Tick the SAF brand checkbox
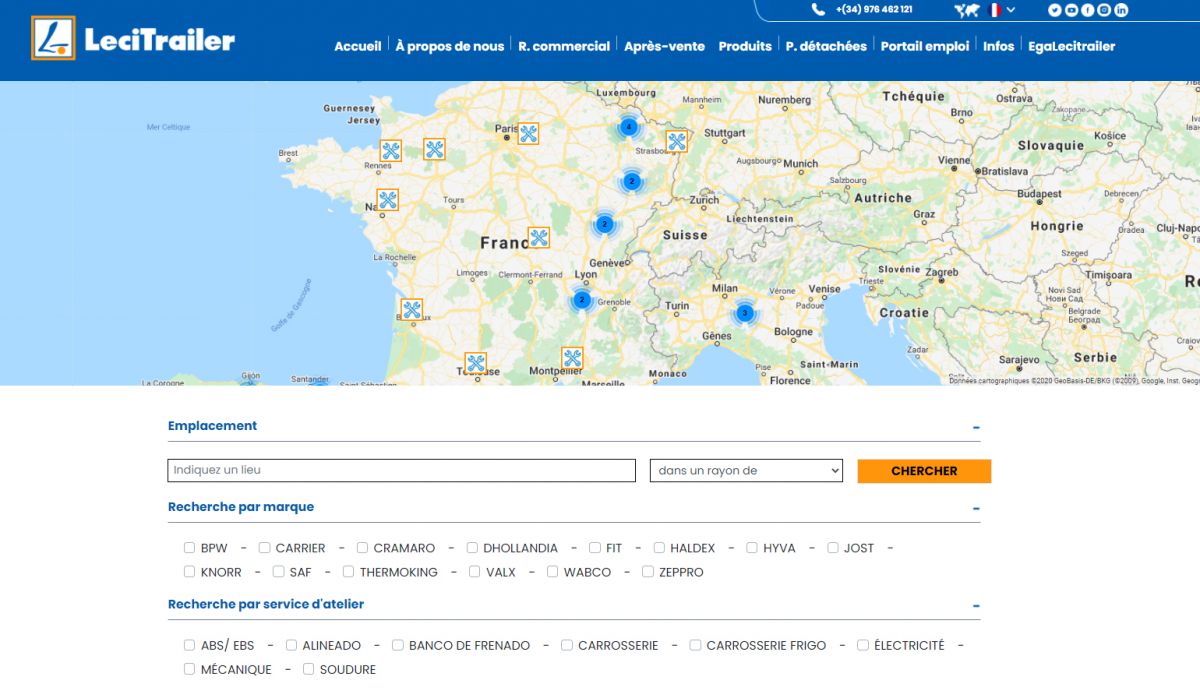Image resolution: width=1200 pixels, height=691 pixels. [x=278, y=572]
